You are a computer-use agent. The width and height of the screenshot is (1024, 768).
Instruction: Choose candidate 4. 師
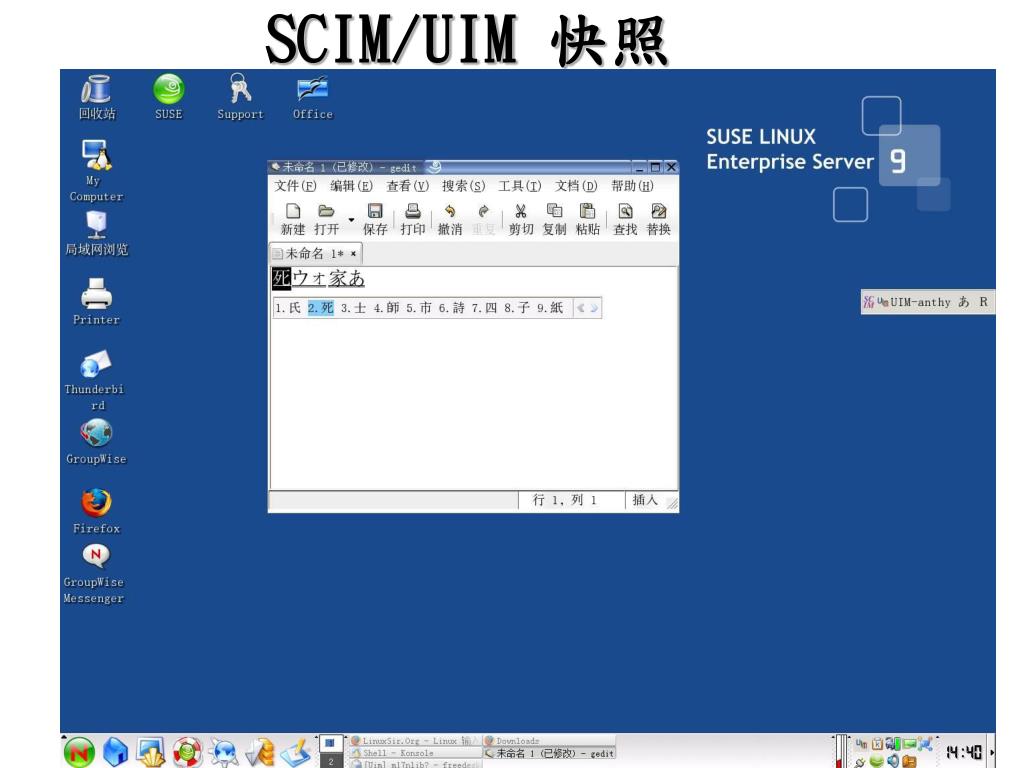tap(386, 308)
